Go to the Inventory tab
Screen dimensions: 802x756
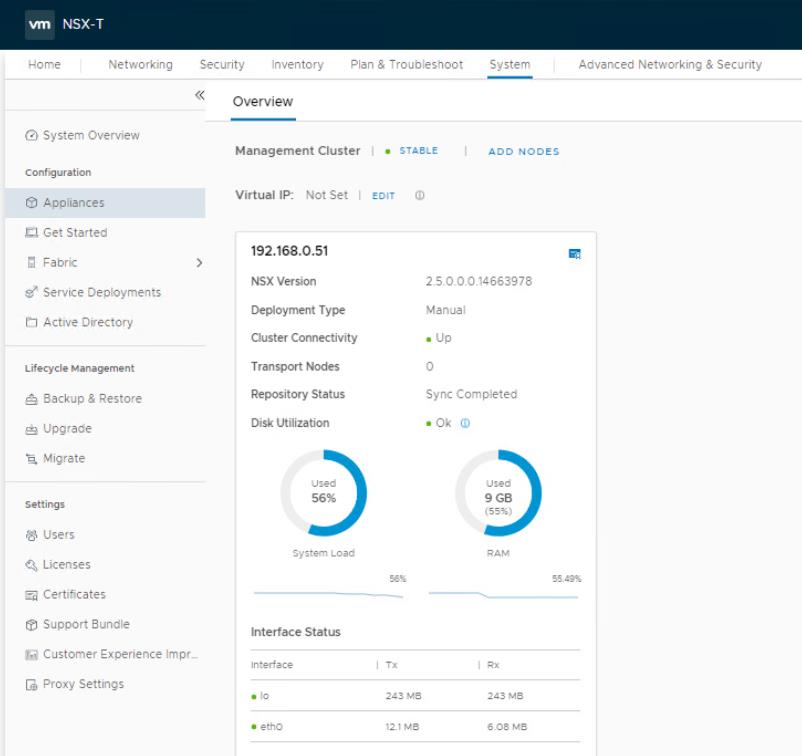(x=297, y=64)
